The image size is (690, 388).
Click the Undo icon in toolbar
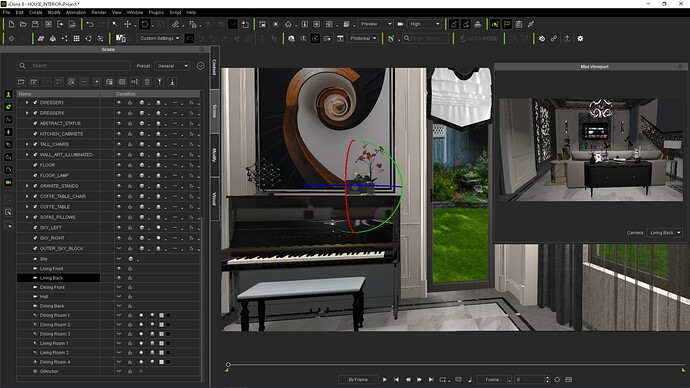90,24
